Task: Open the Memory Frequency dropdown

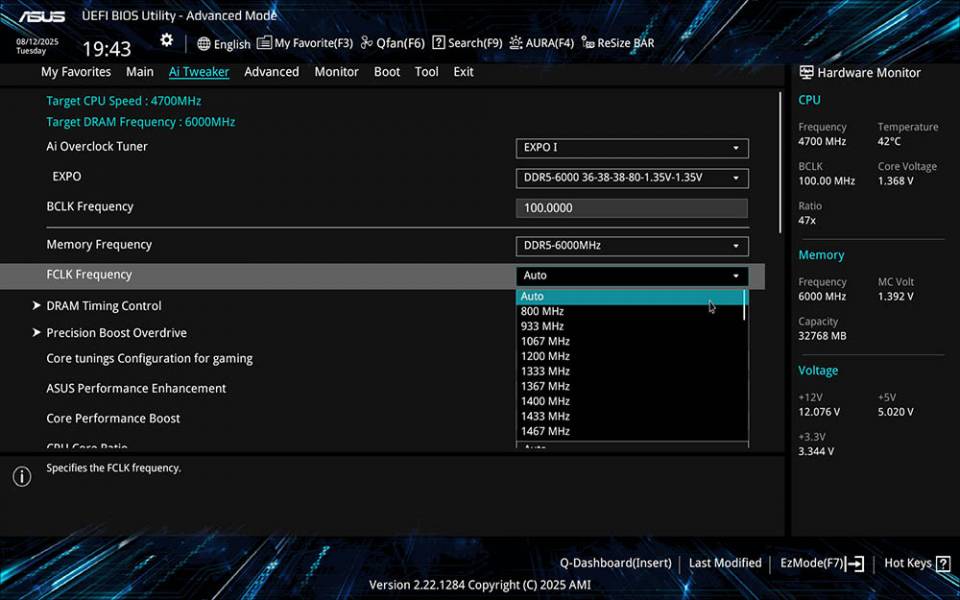Action: (631, 245)
